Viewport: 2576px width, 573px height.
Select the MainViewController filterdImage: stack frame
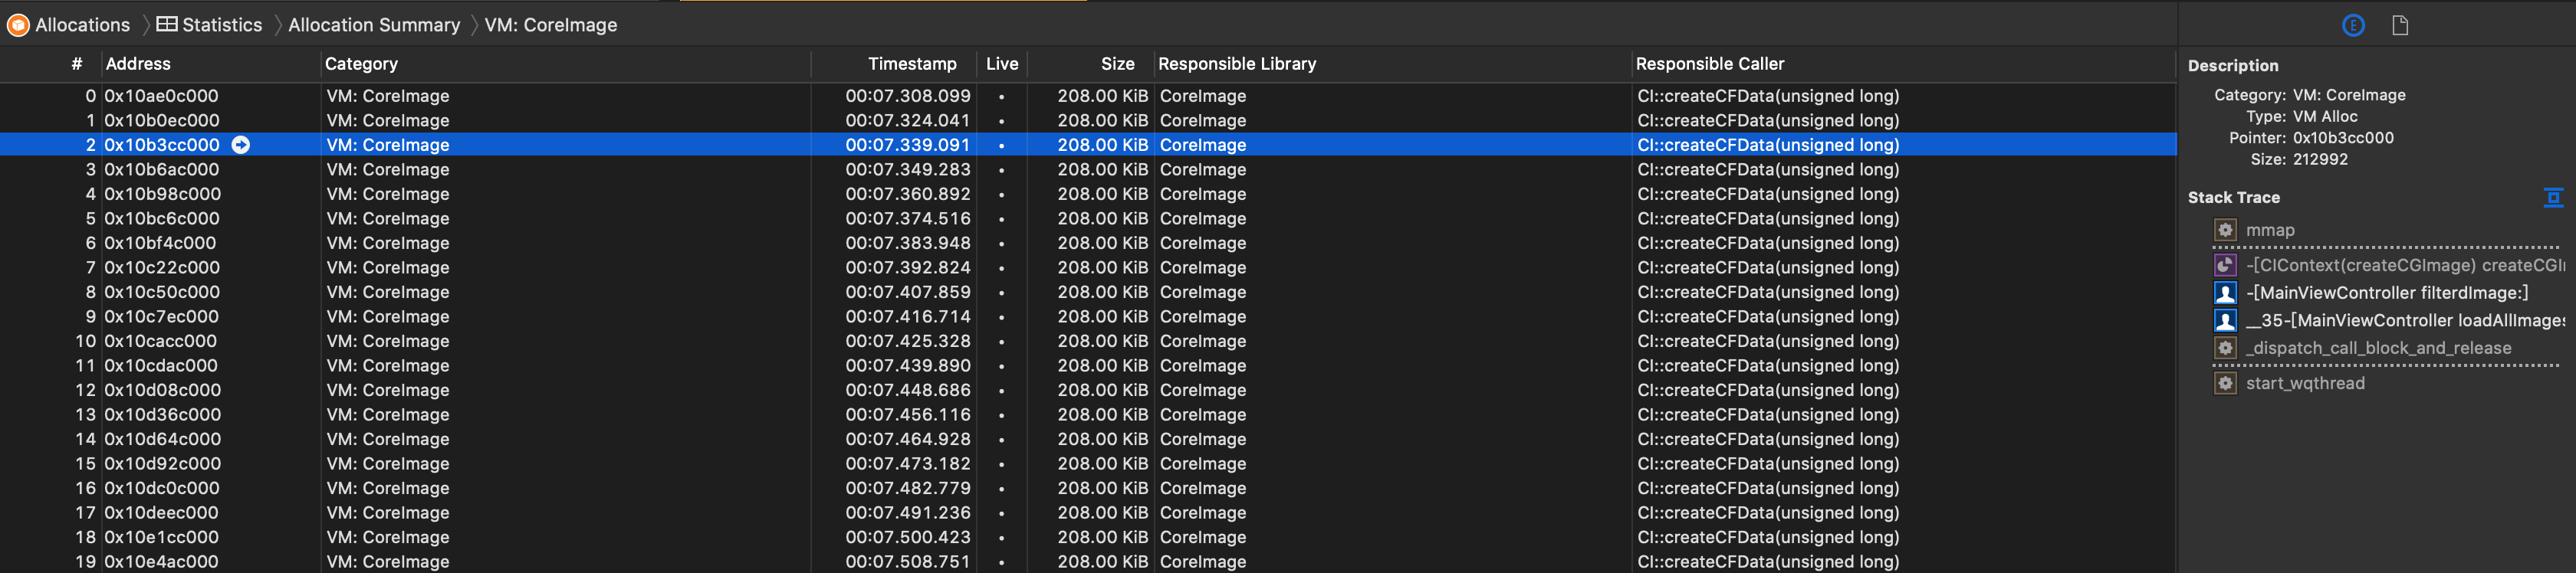tap(2386, 293)
